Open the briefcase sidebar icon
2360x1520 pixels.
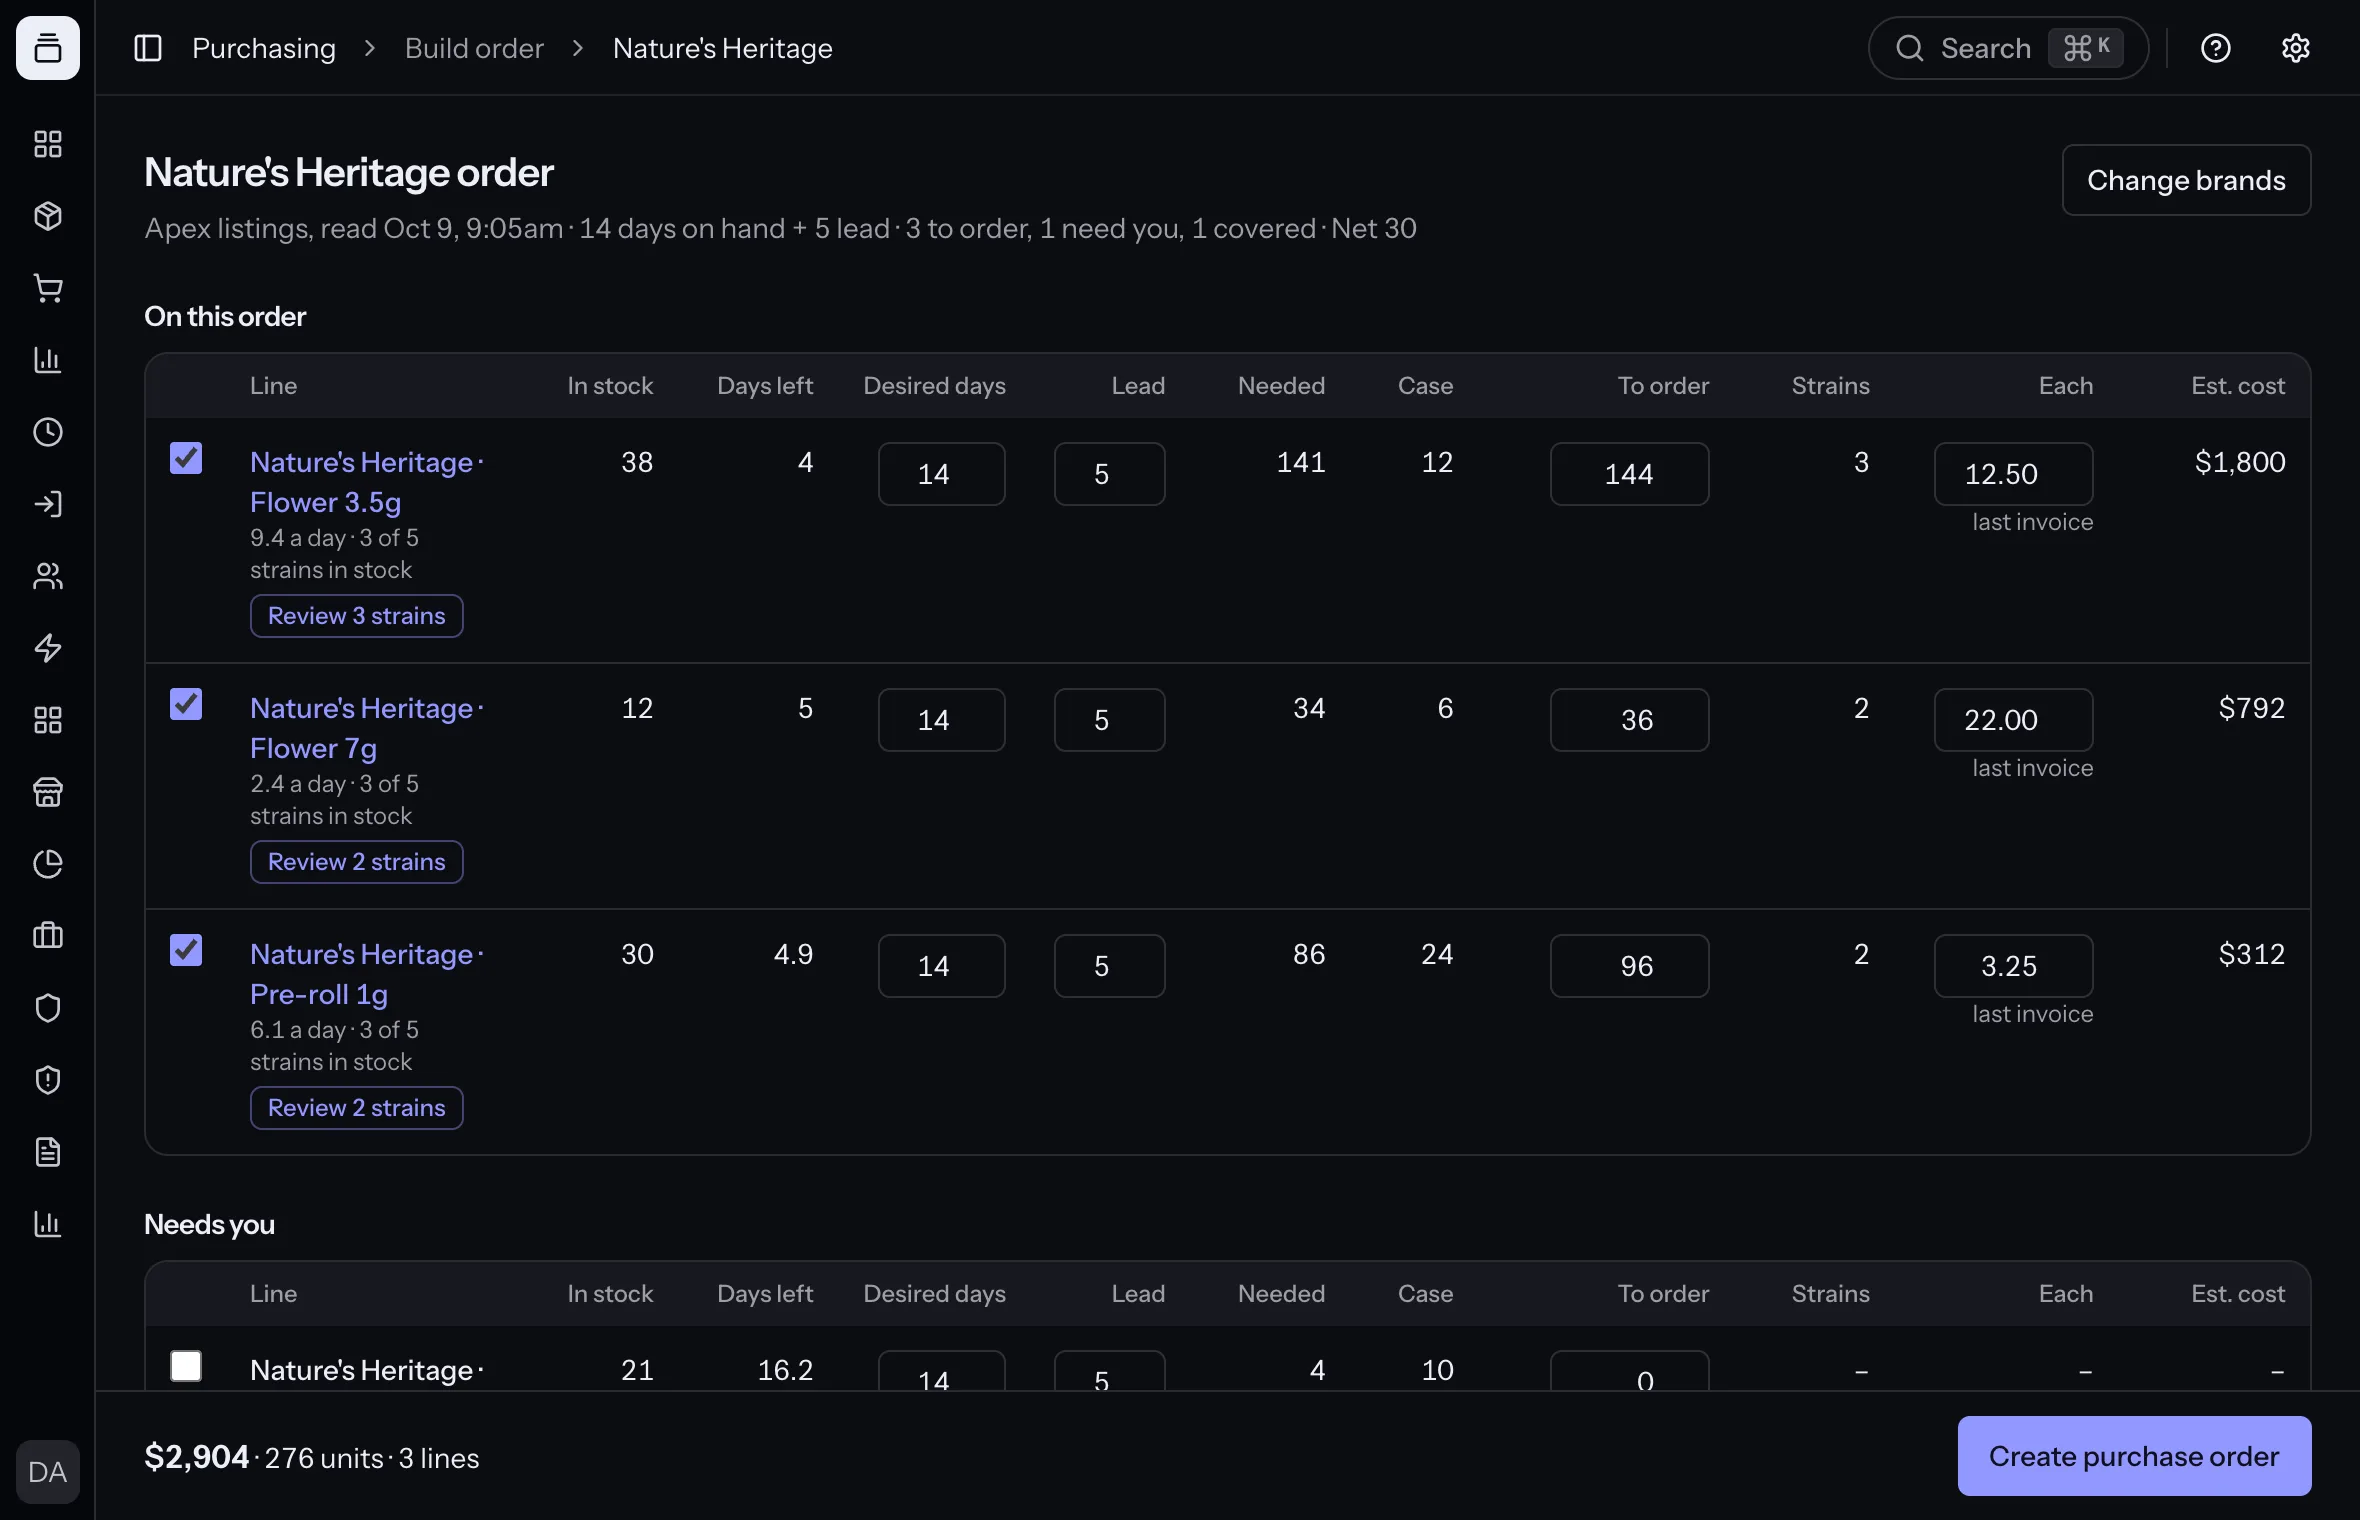point(48,936)
